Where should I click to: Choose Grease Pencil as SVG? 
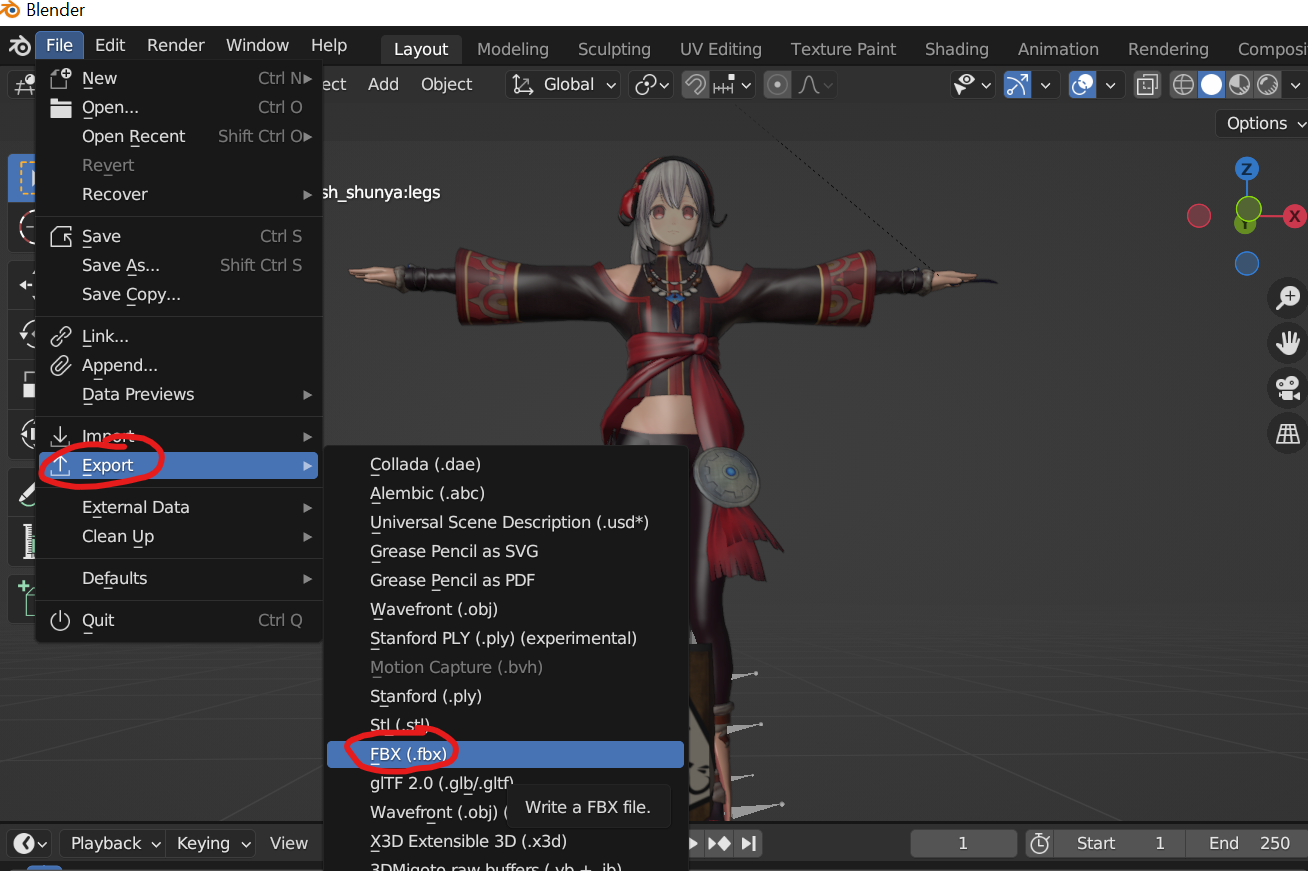pyautogui.click(x=505, y=551)
